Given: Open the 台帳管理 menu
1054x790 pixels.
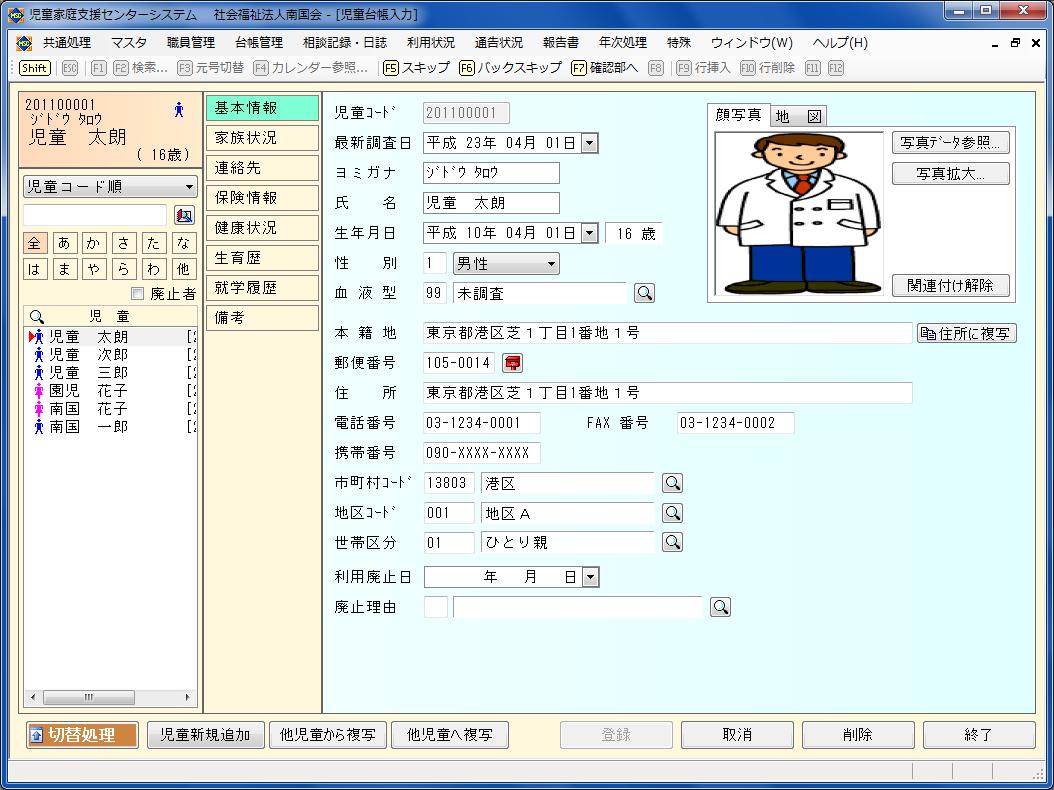Looking at the screenshot, I should click(x=258, y=43).
